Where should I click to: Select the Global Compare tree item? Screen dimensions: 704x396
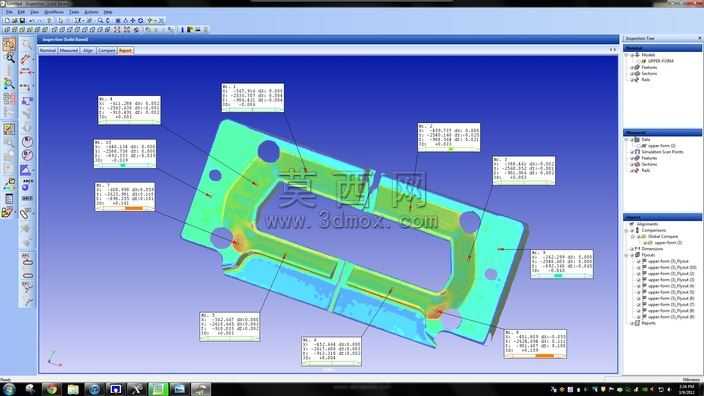pyautogui.click(x=663, y=237)
